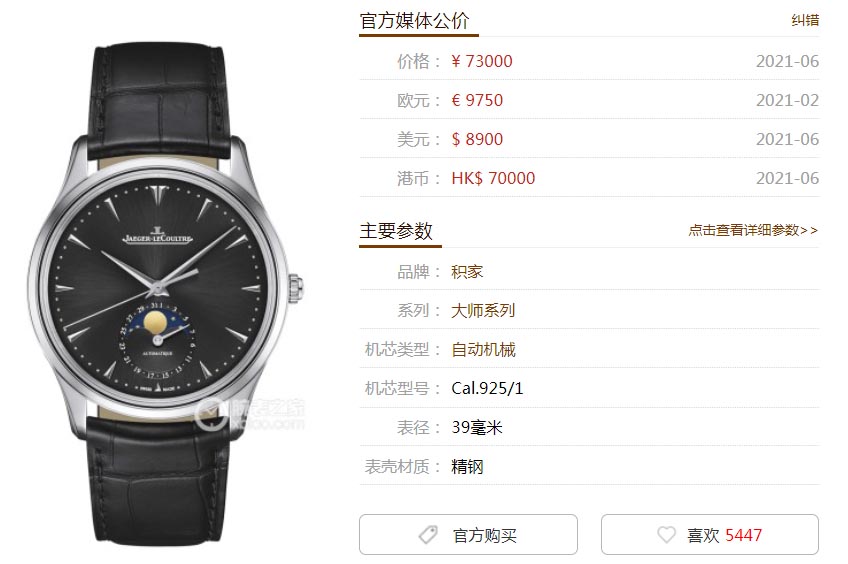
Task: Select the 主要参数 section heading
Action: pyautogui.click(x=396, y=231)
